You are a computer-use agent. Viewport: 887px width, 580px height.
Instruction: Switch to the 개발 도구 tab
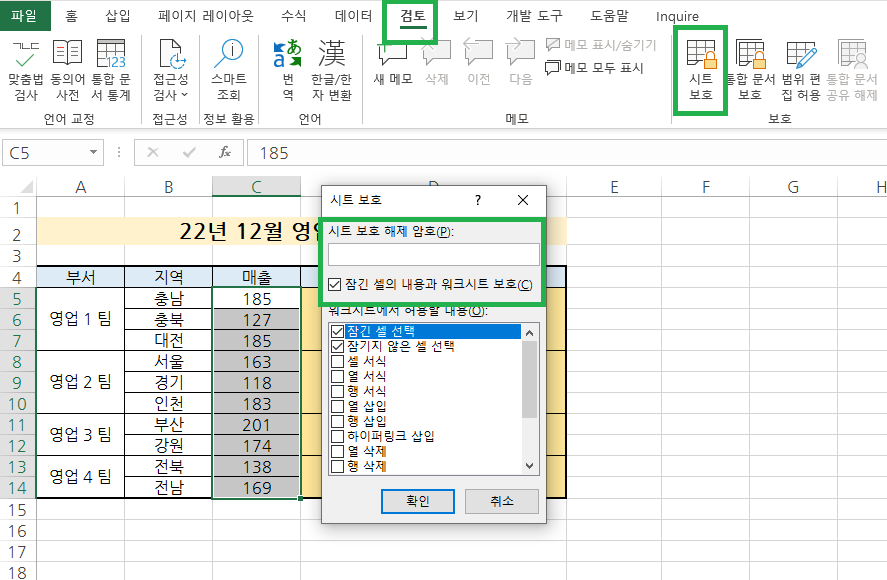(534, 16)
